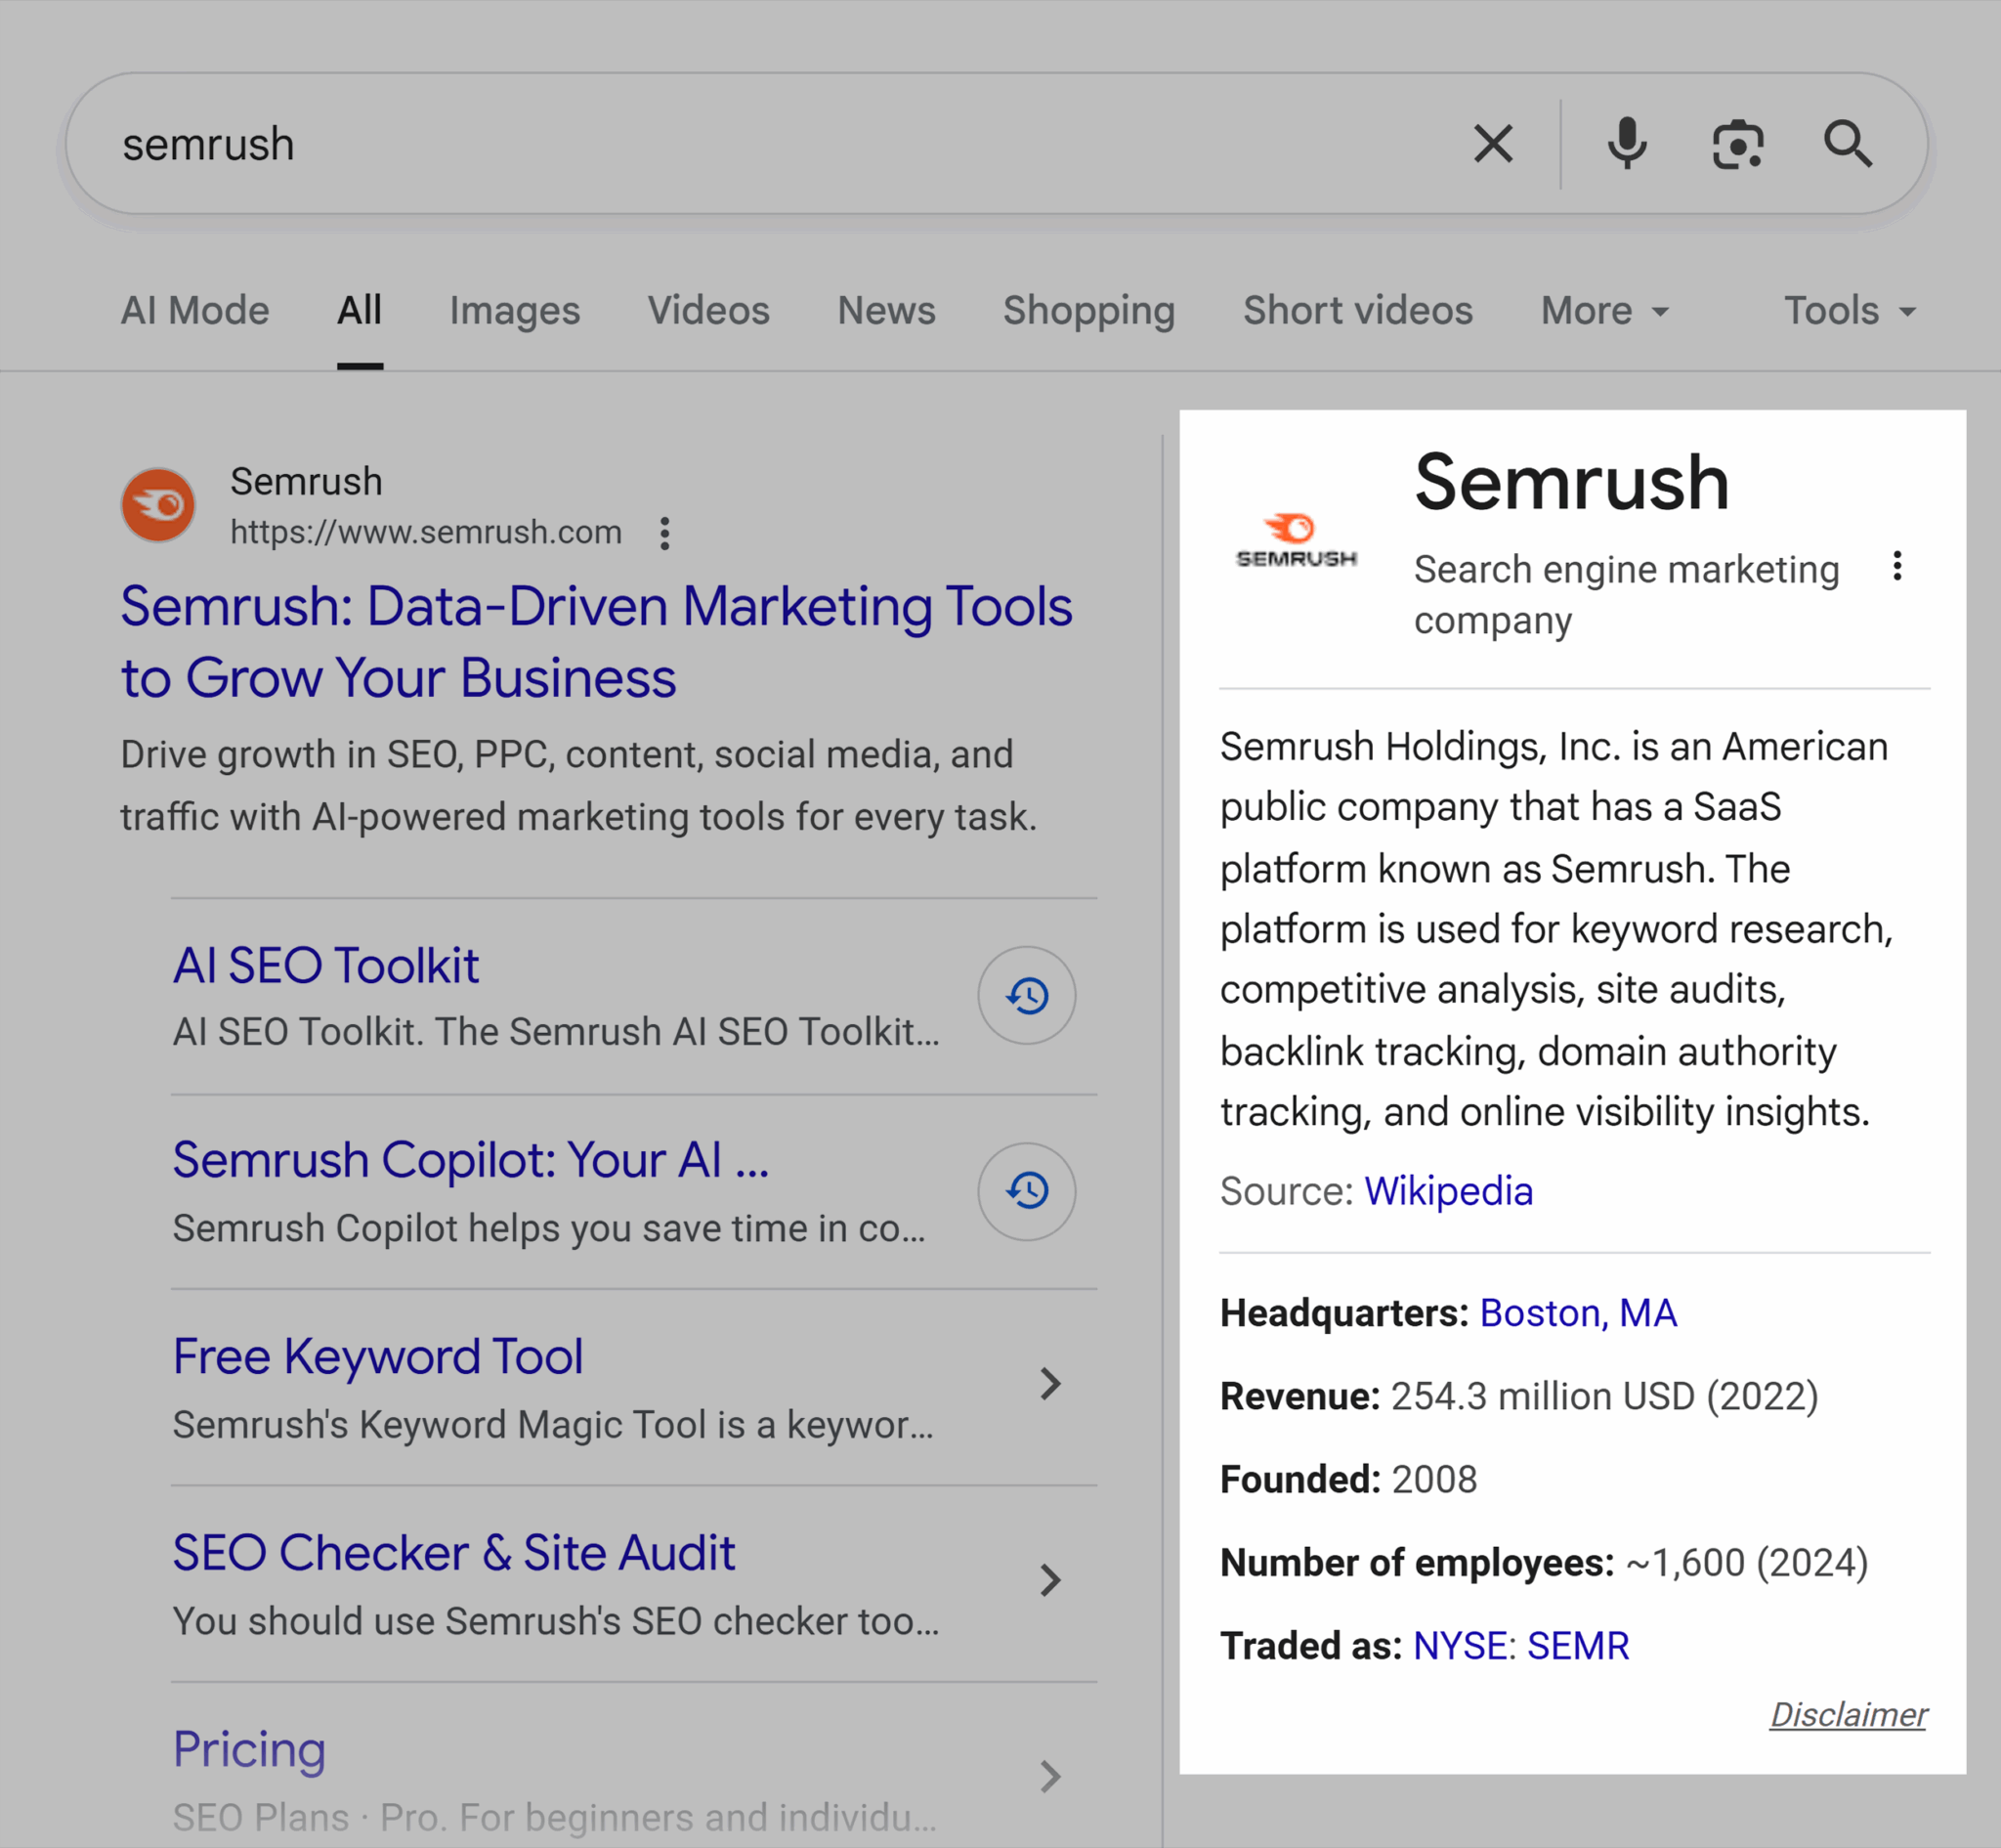
Task: Open the Wikipedia source link
Action: [1448, 1191]
